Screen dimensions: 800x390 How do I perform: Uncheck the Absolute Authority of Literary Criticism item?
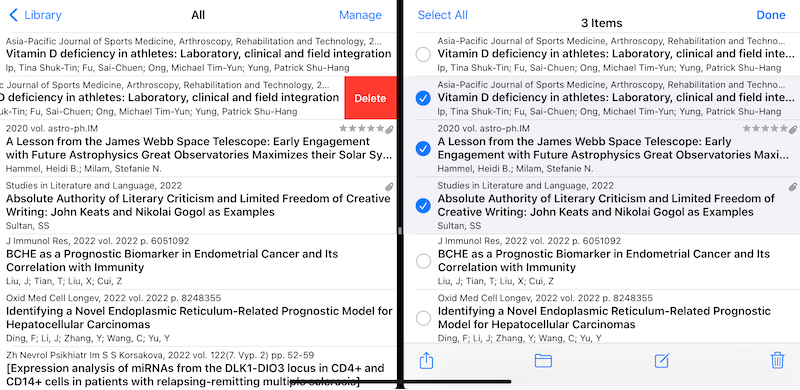423,205
